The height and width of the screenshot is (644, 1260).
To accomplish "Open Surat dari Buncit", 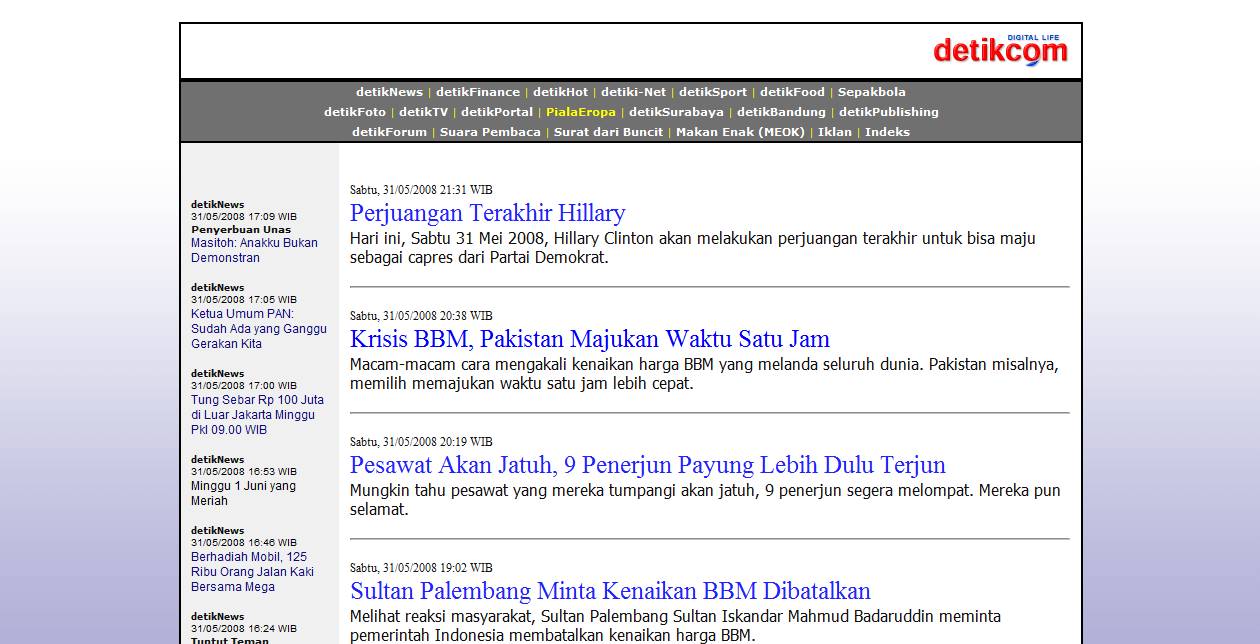I will coord(608,132).
